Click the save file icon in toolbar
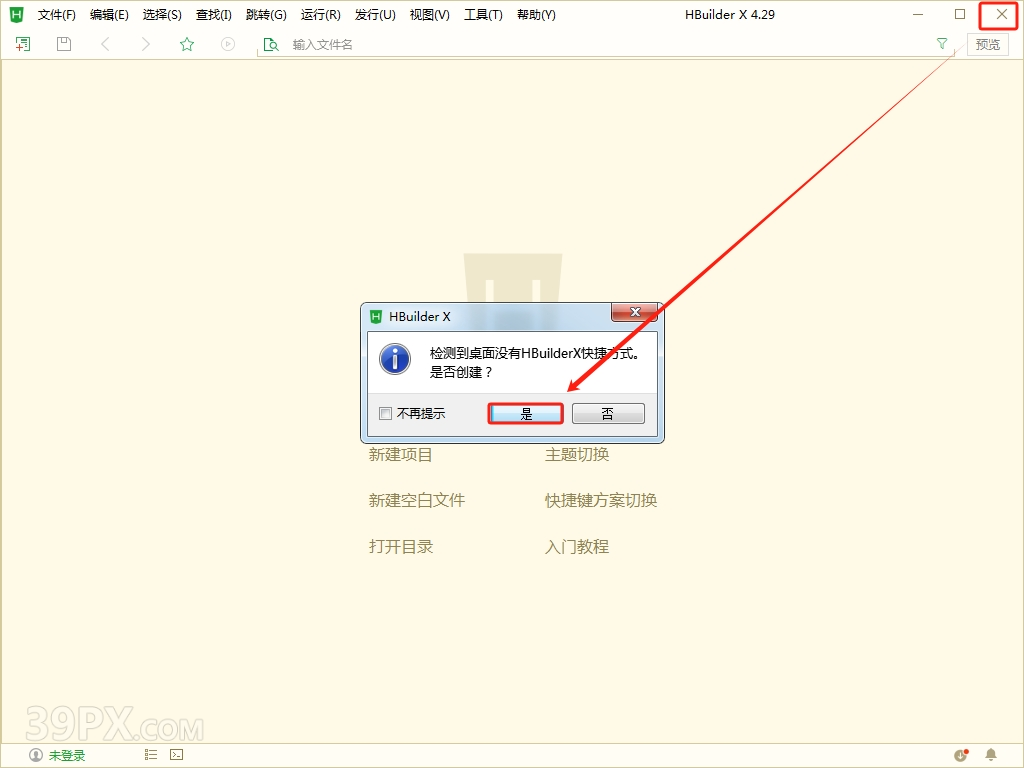This screenshot has height=768, width=1024. pyautogui.click(x=64, y=44)
